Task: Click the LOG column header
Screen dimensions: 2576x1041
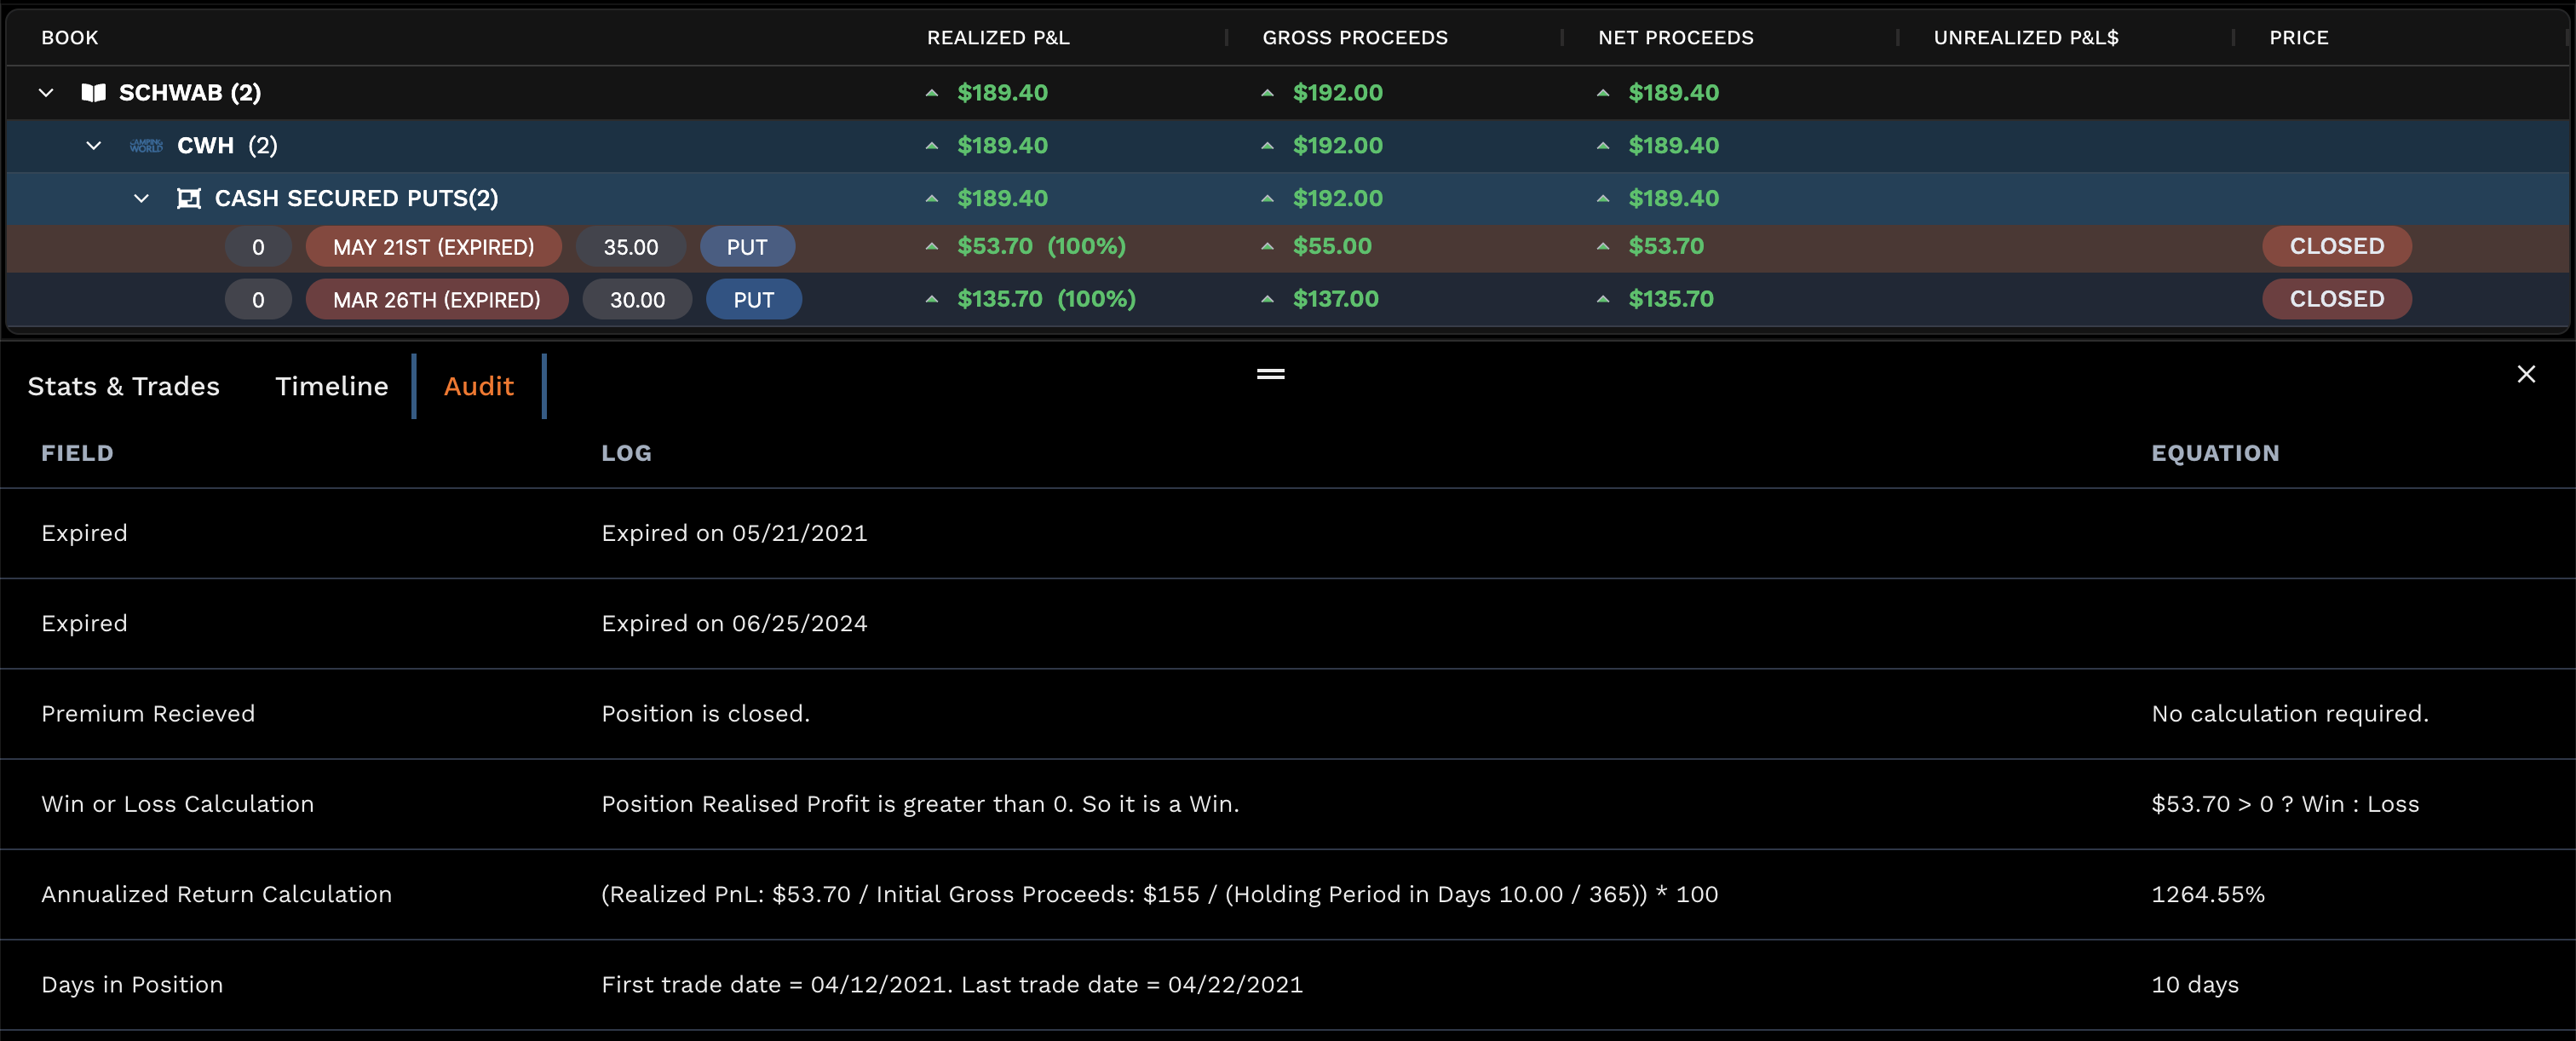Action: pyautogui.click(x=626, y=453)
